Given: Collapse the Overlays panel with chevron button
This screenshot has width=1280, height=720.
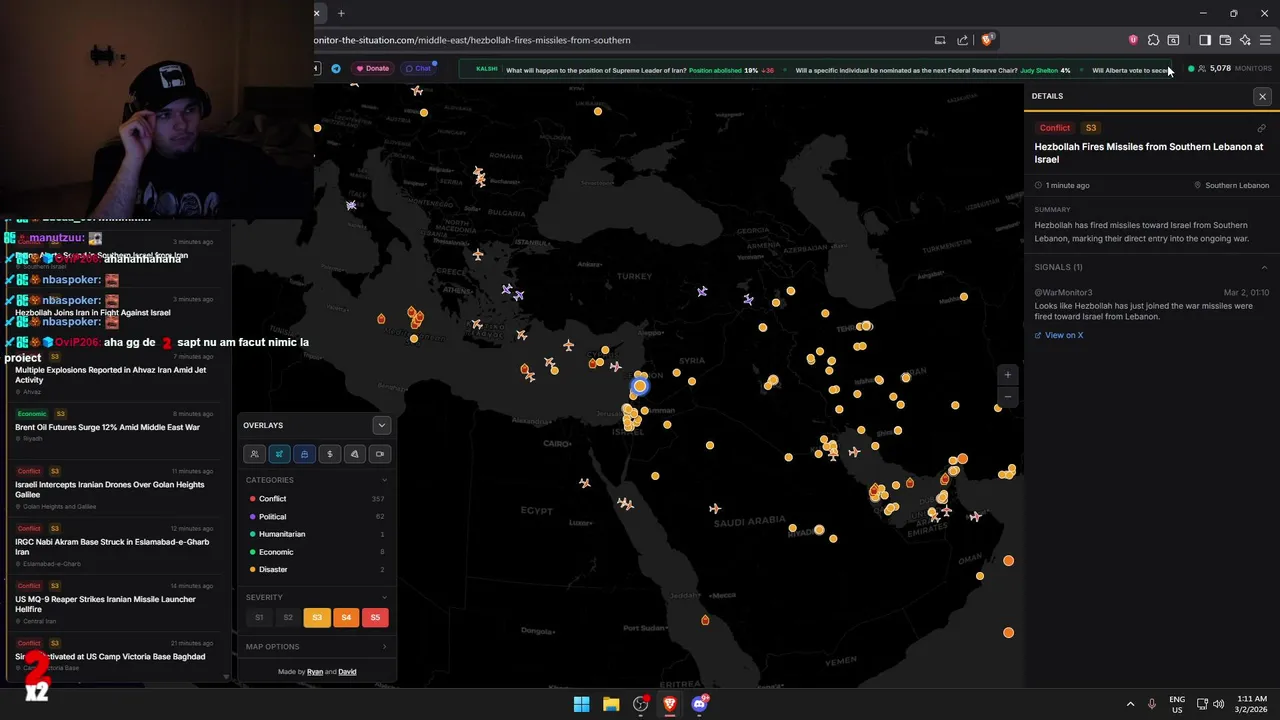Looking at the screenshot, I should 381,425.
